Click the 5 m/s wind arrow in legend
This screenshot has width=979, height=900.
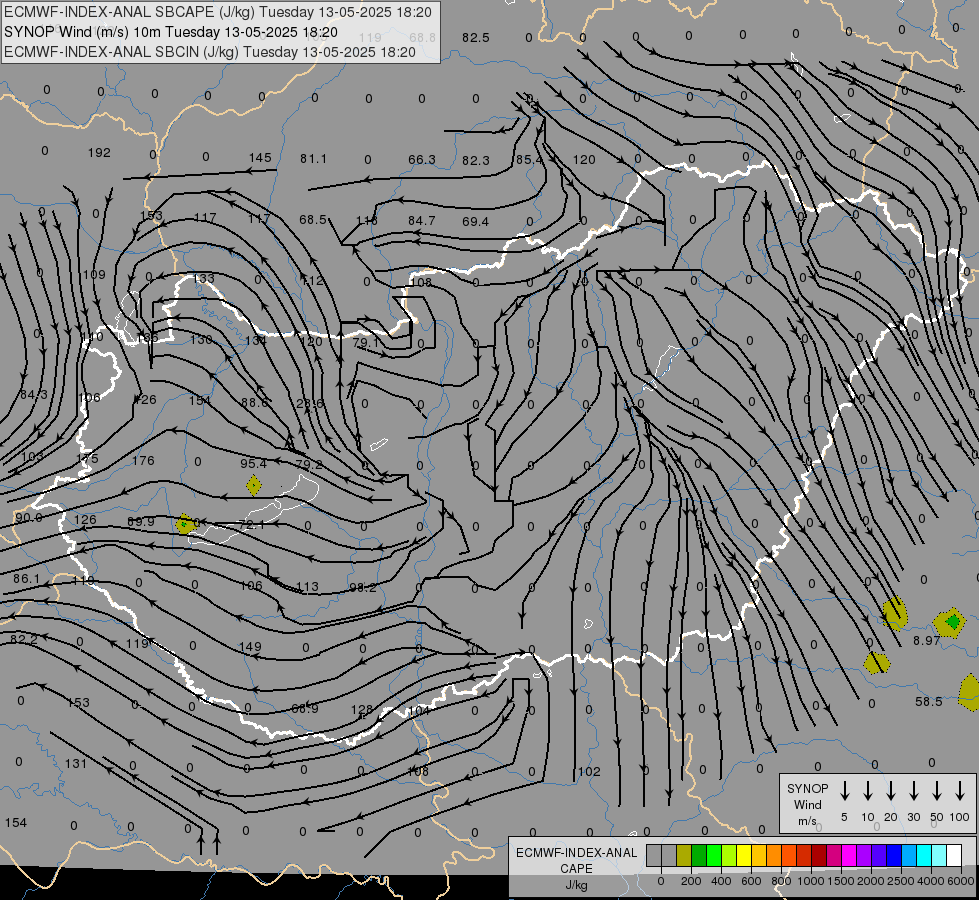[x=844, y=791]
